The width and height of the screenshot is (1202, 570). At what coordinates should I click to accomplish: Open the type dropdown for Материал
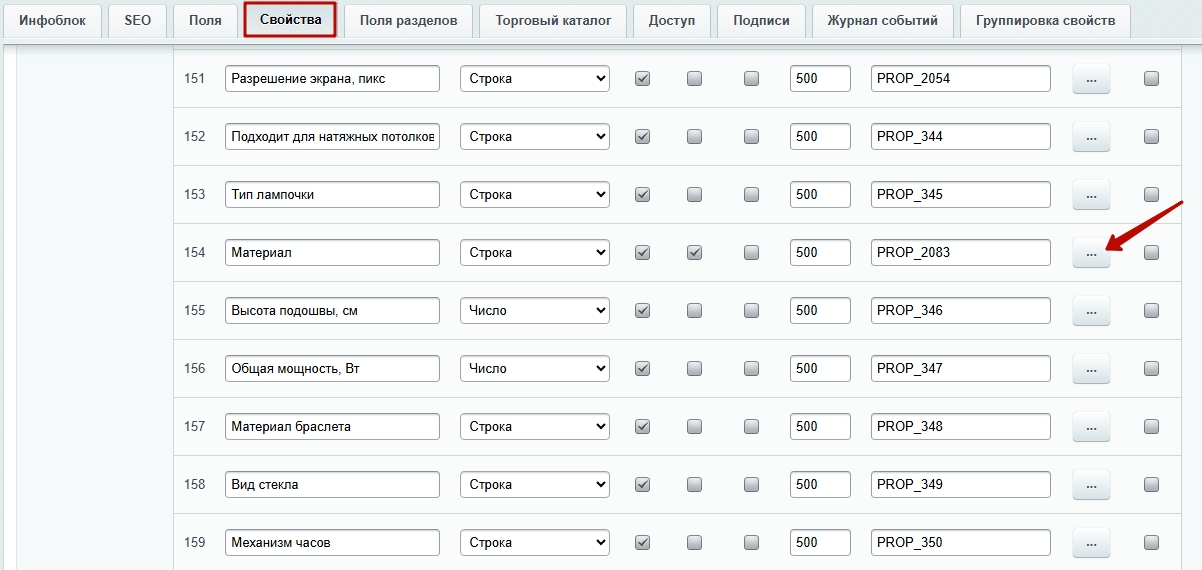click(x=534, y=253)
